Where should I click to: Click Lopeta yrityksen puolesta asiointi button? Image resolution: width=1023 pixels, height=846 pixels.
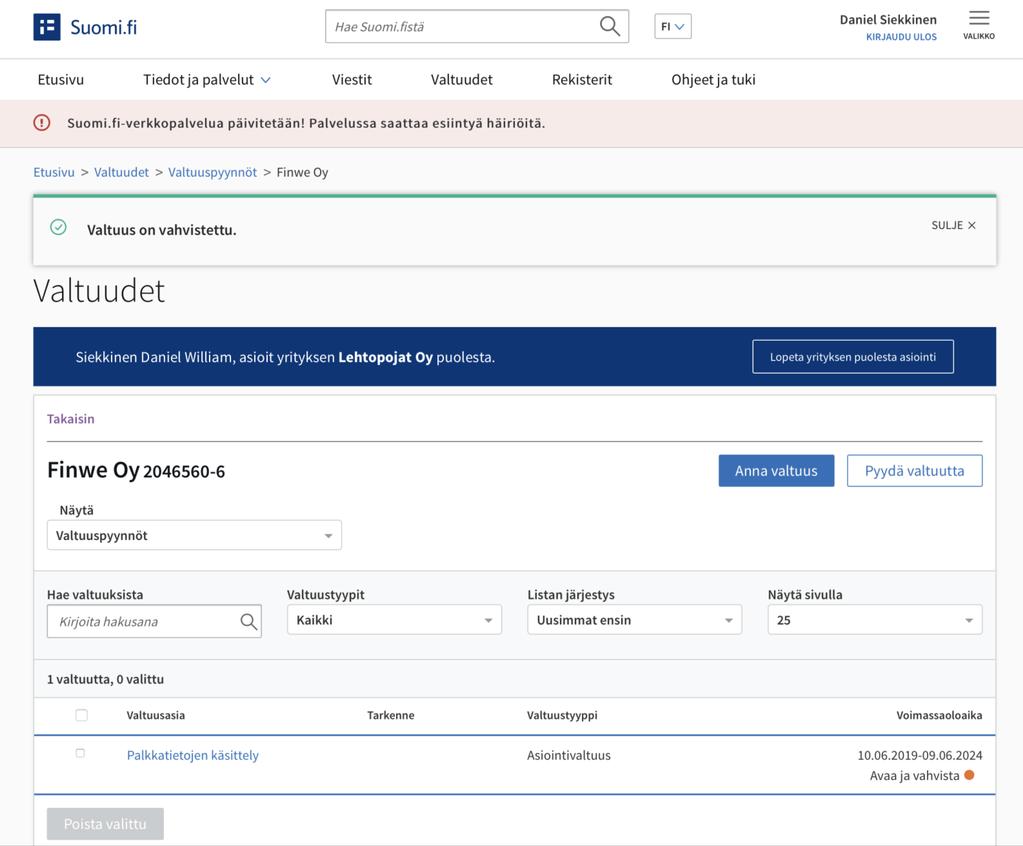[853, 357]
